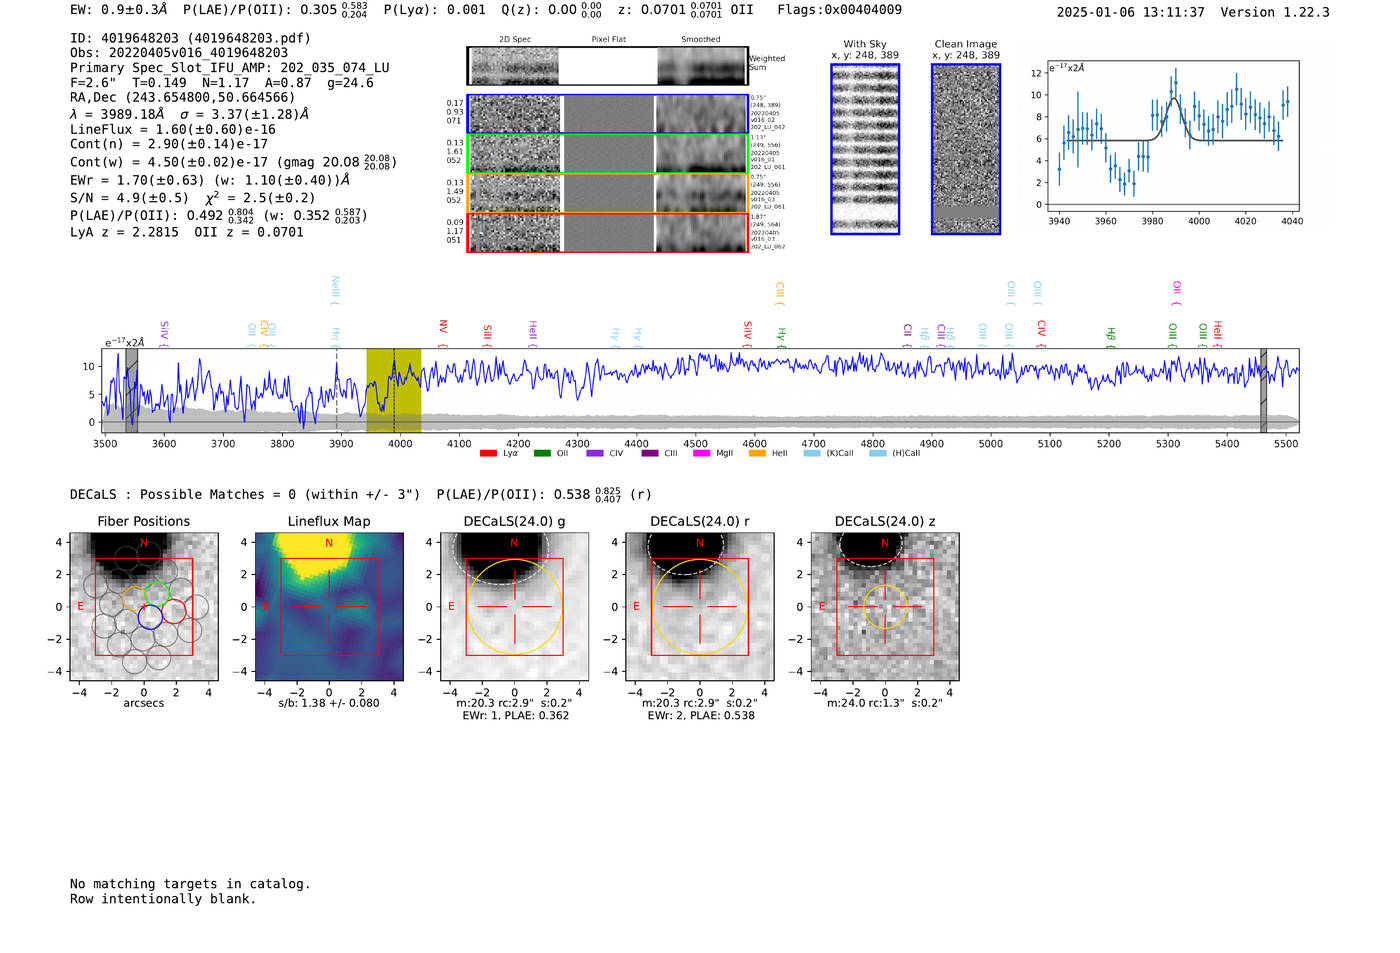
Task: Click the RA,Dec coordinates text
Action: (x=183, y=98)
